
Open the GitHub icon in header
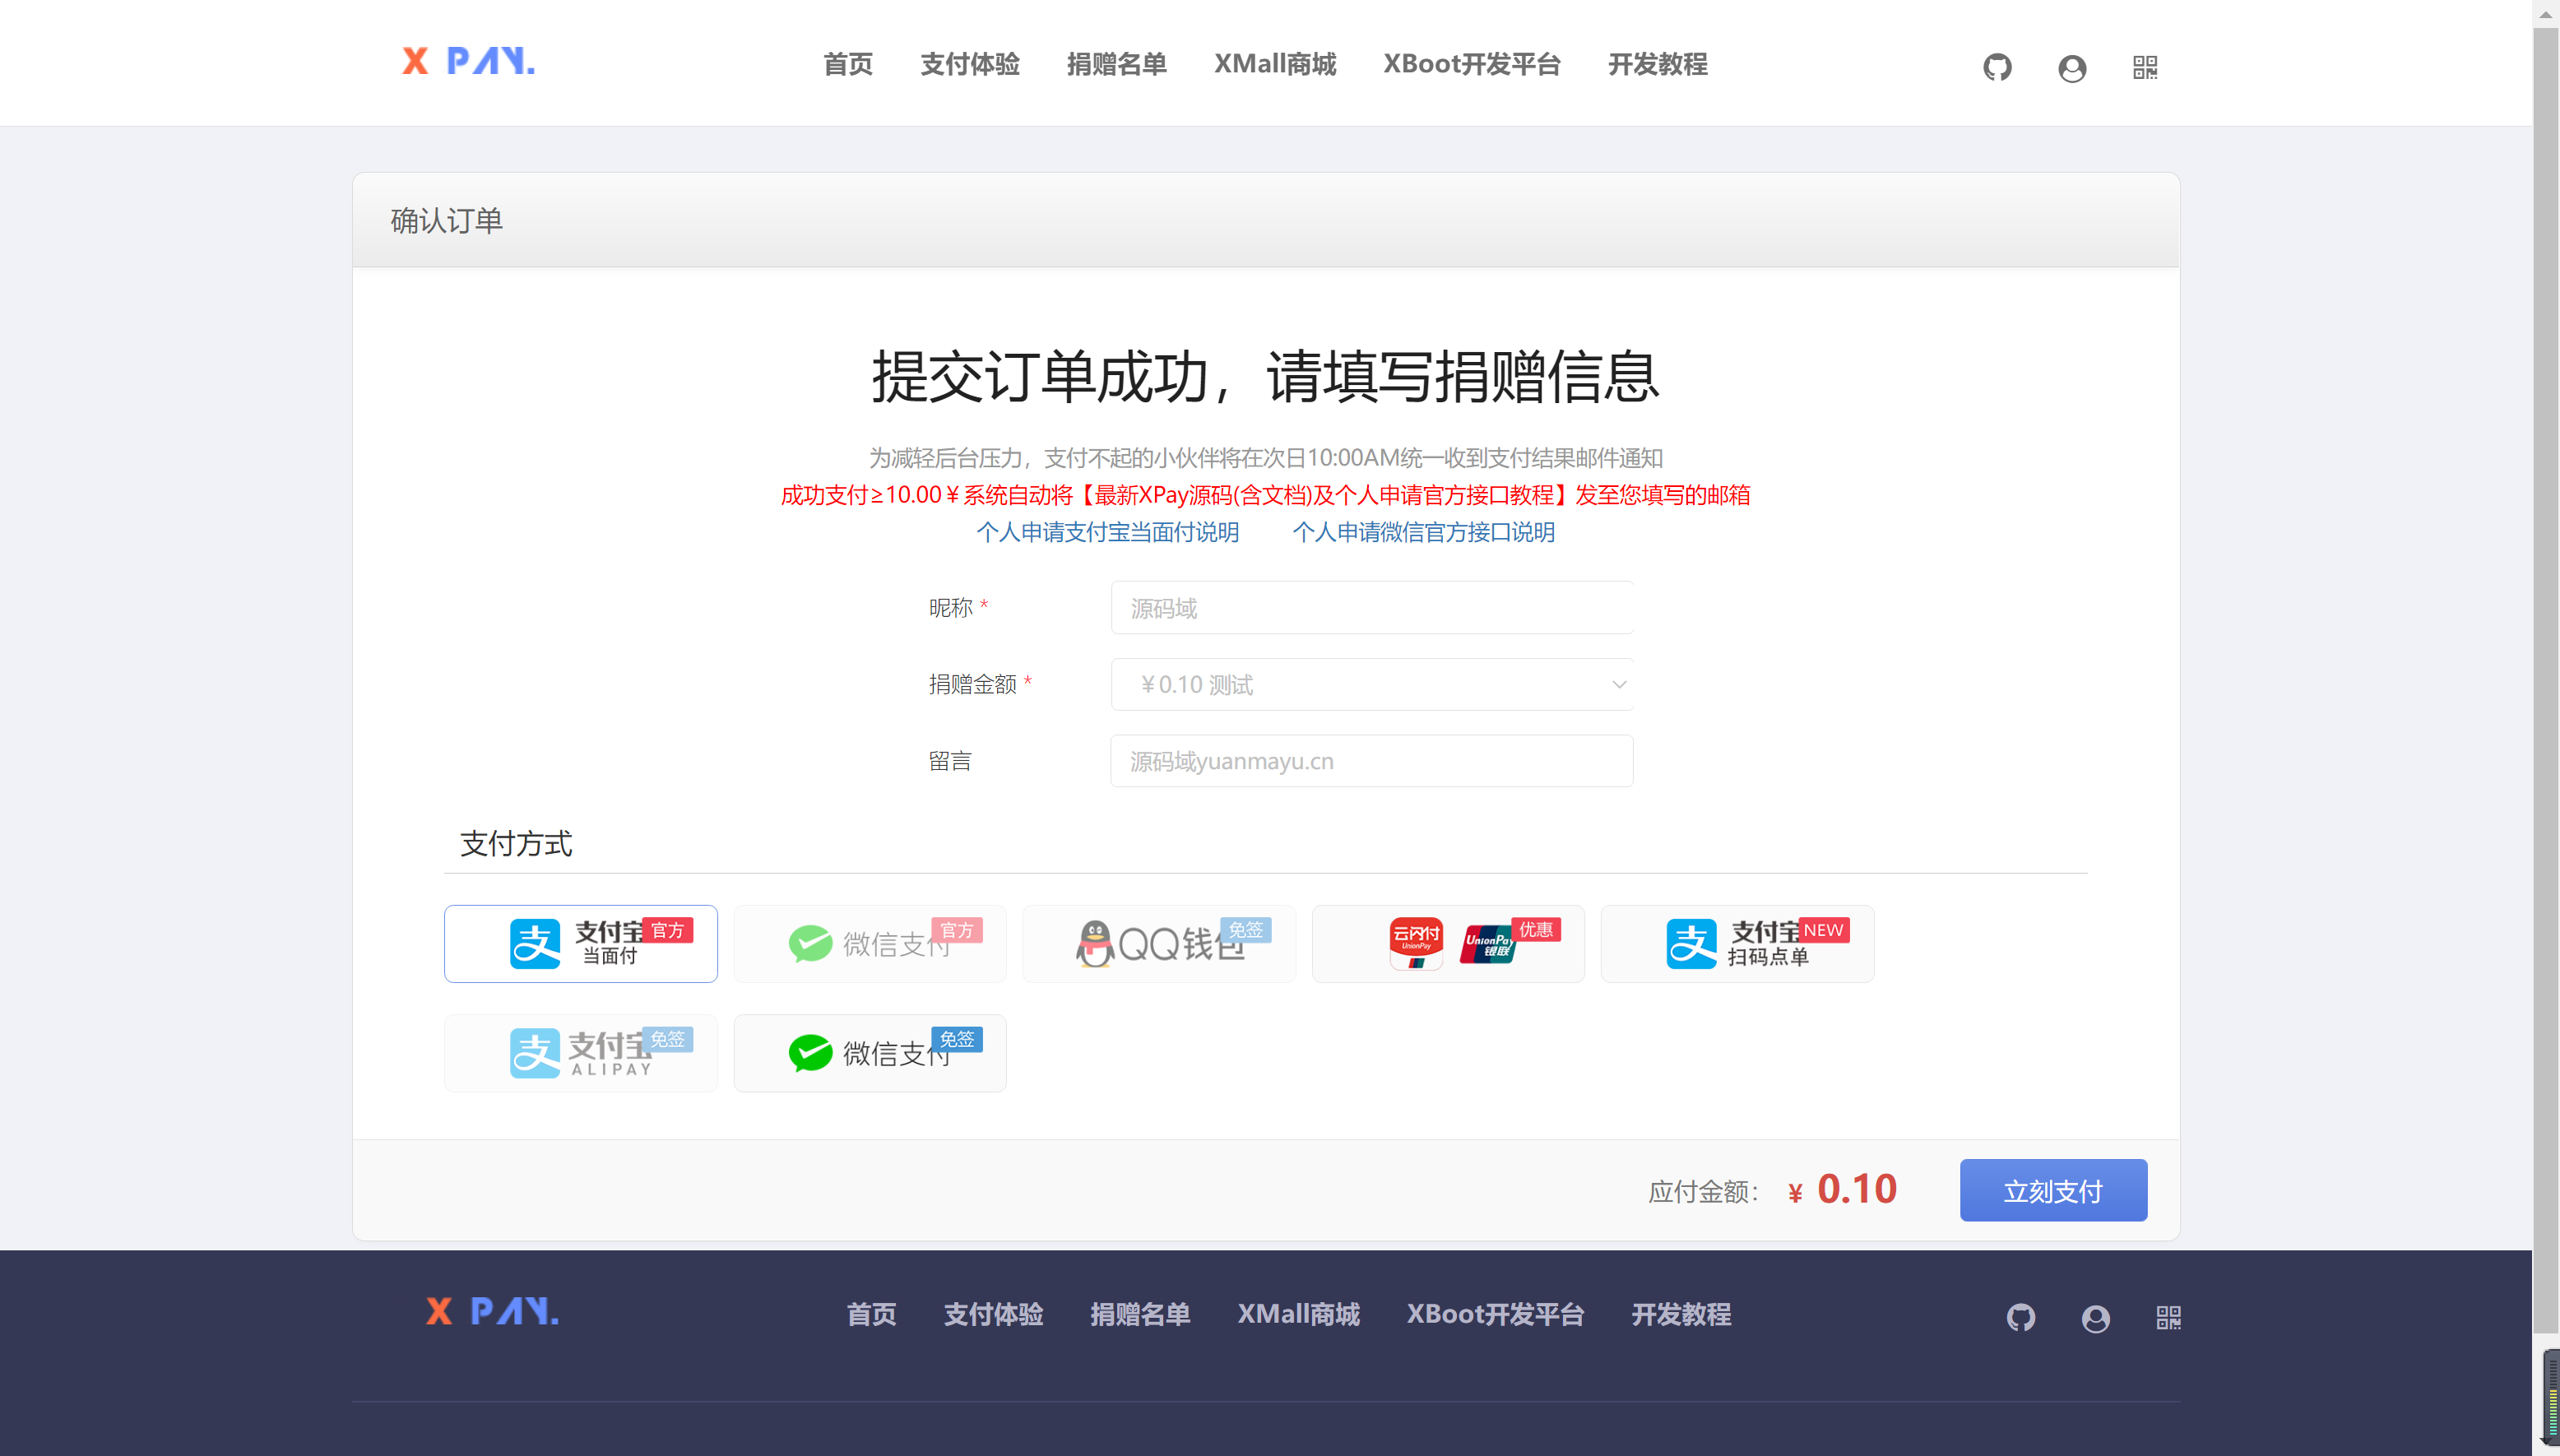tap(1997, 67)
